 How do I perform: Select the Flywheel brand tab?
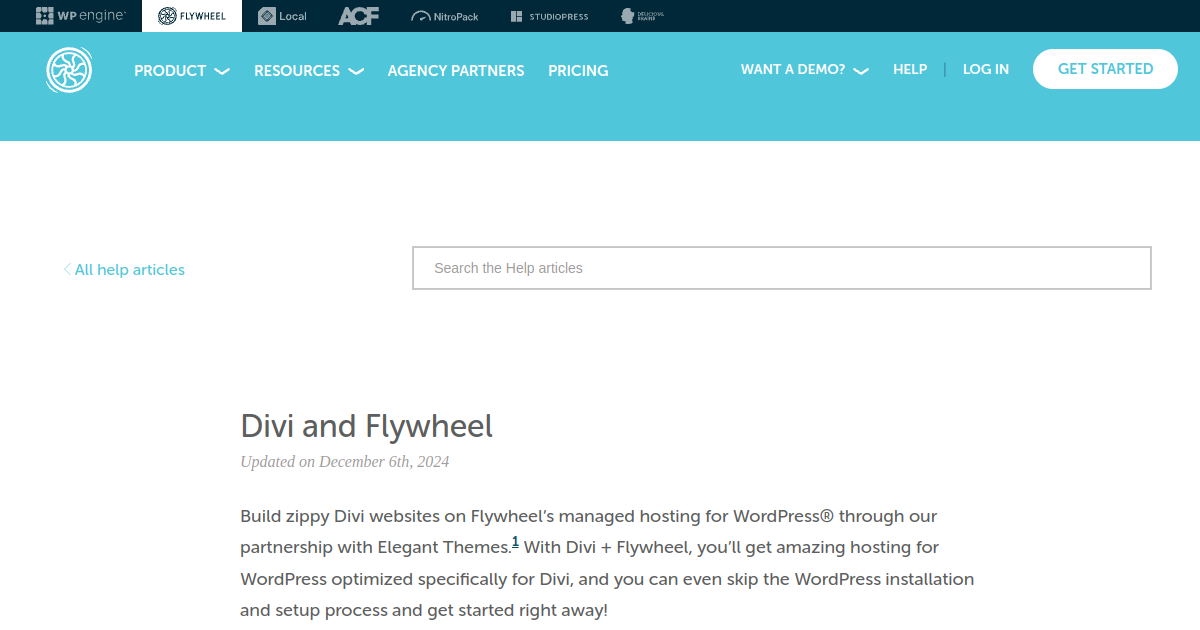(x=191, y=16)
